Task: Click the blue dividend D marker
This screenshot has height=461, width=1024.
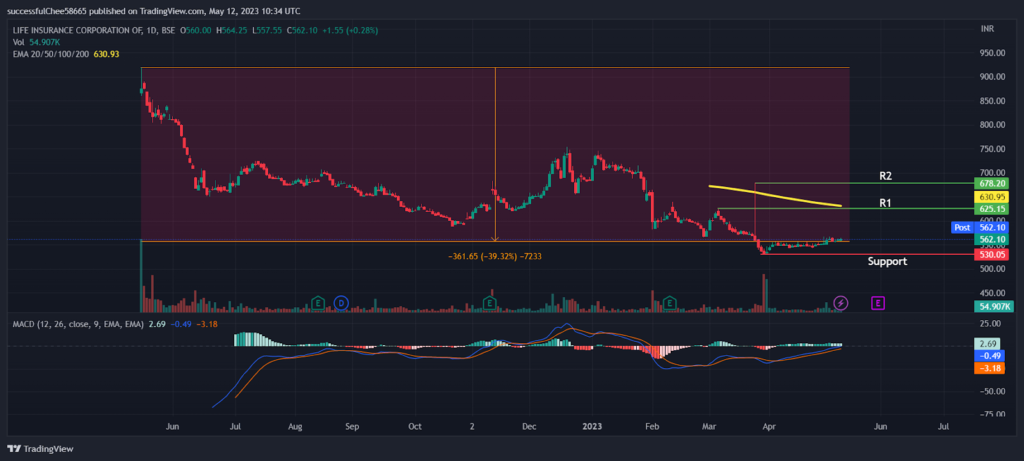Action: click(341, 302)
